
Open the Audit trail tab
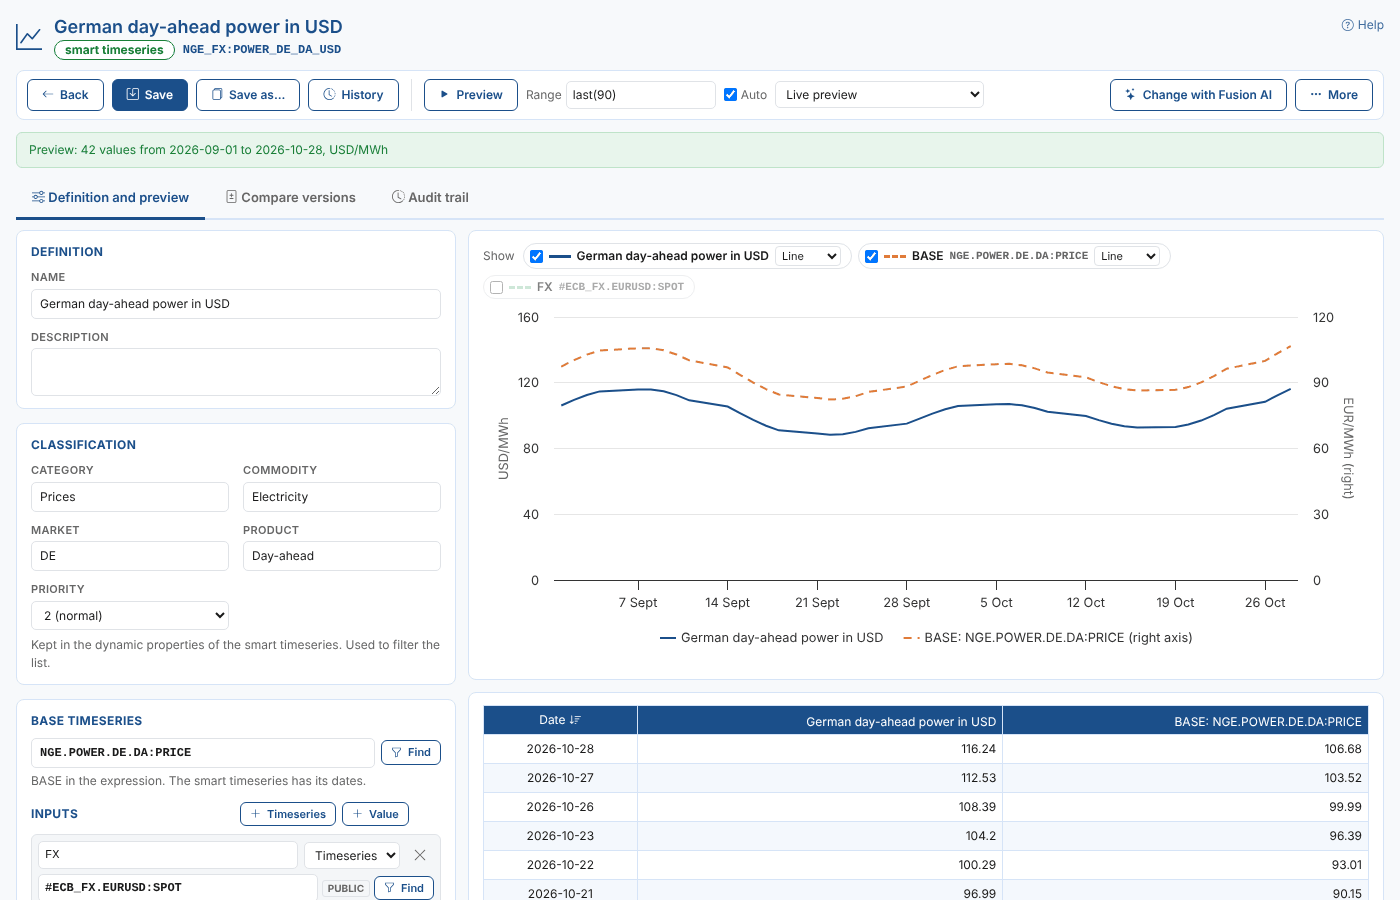(430, 198)
